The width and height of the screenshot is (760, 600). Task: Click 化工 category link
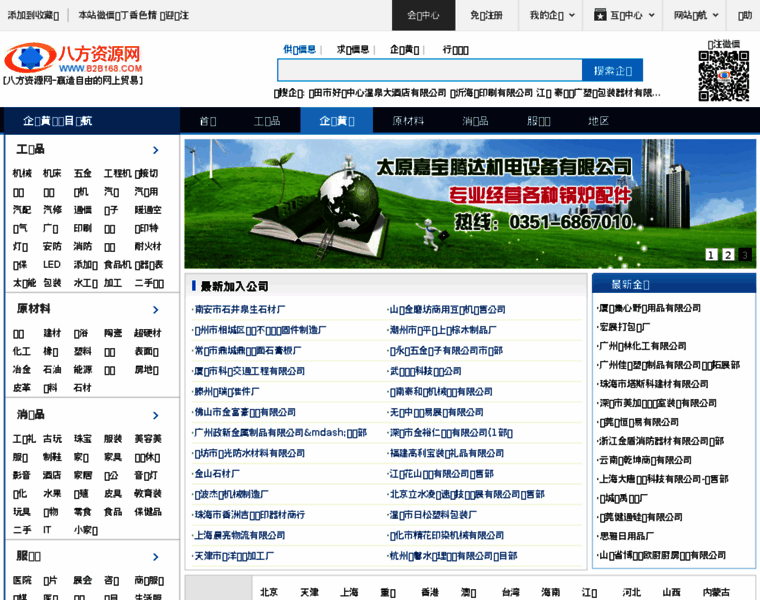coord(22,351)
